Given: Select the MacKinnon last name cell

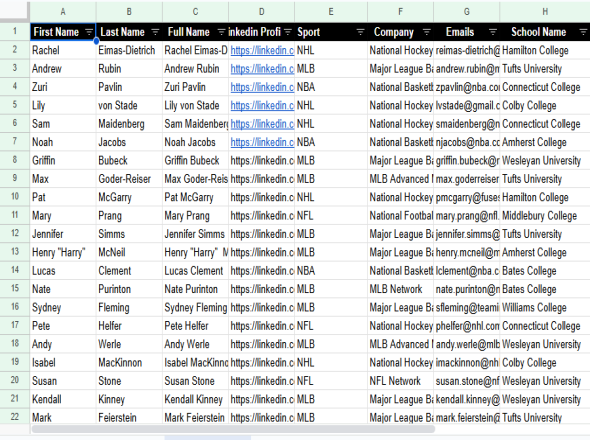Looking at the screenshot, I should [129, 363].
